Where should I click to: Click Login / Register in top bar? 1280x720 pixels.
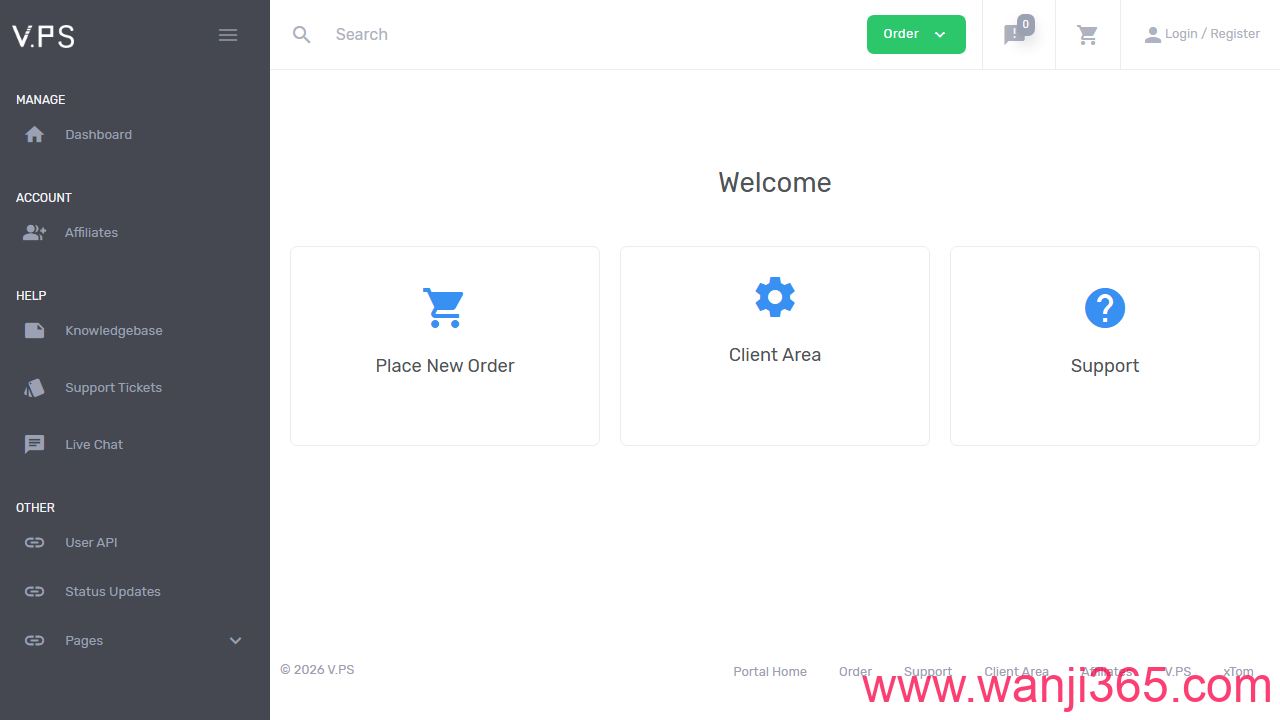1202,34
